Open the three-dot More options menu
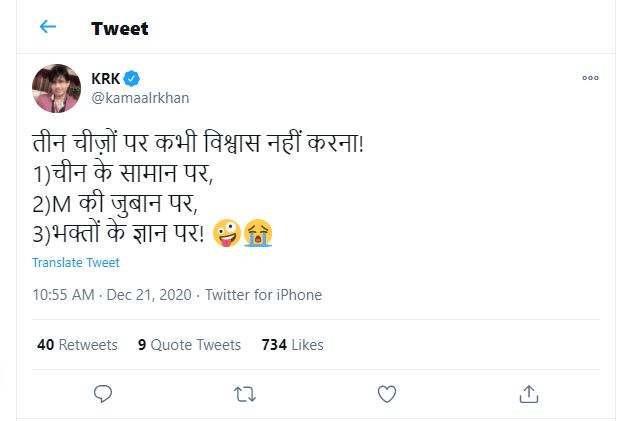This screenshot has width=619, height=421. pos(590,78)
